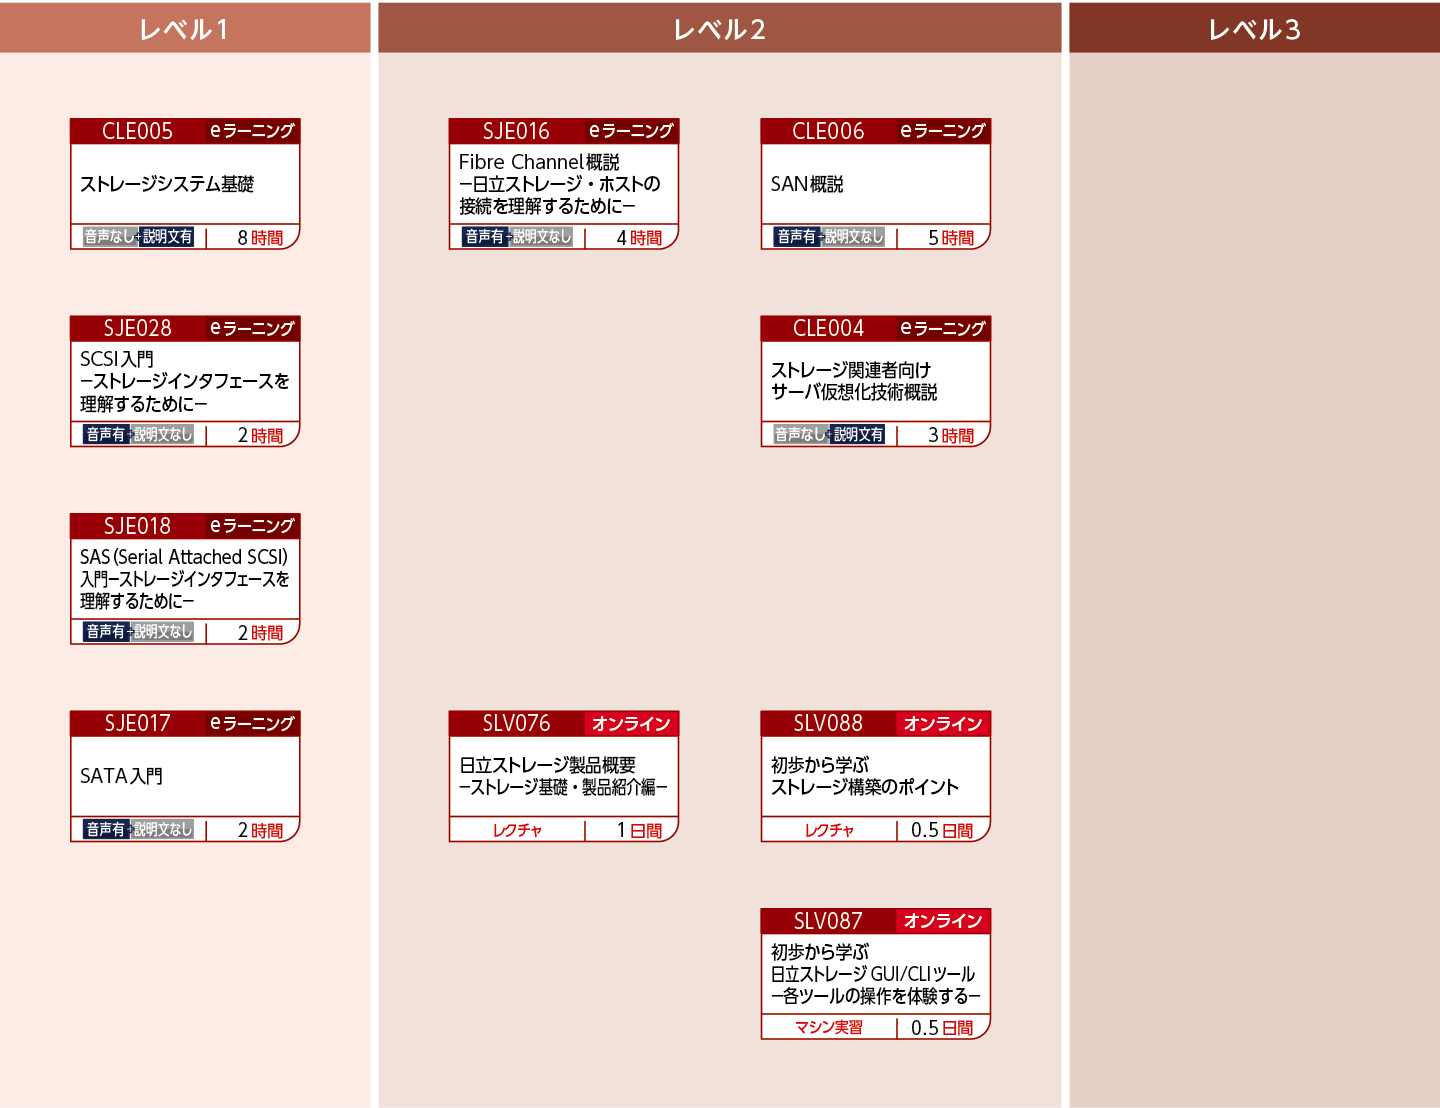Viewport: 1440px width, 1108px height.
Task: Click the eラーニング badge on SJE028
Action: click(252, 328)
